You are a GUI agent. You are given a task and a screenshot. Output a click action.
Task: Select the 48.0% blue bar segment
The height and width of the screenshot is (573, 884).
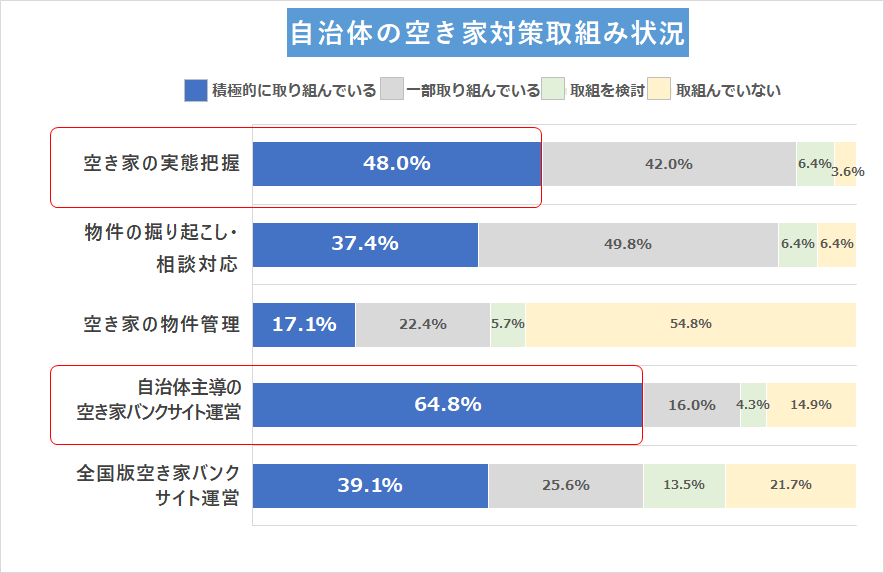(x=397, y=164)
